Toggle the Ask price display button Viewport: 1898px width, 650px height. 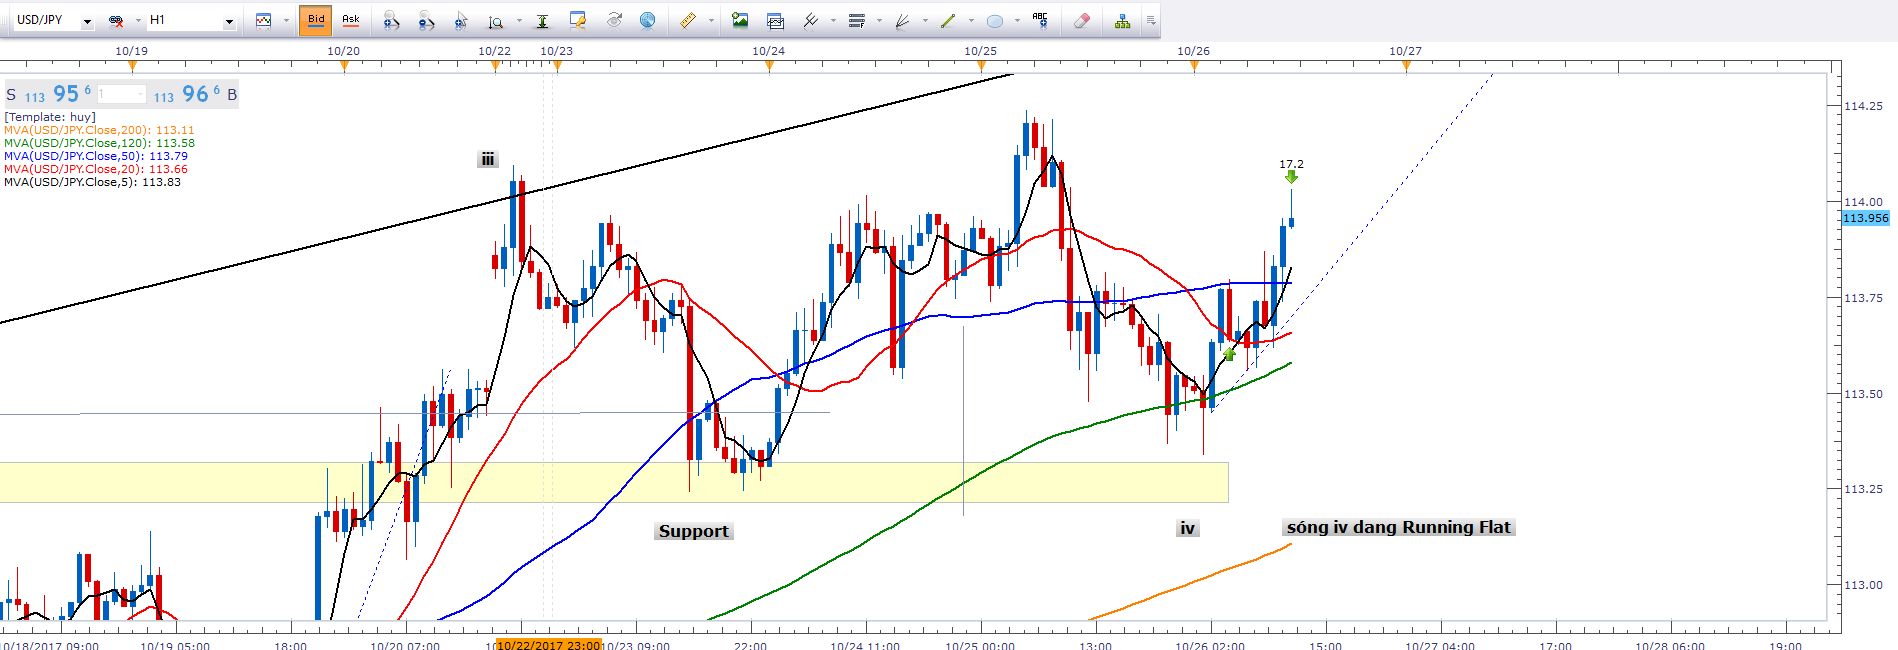(x=350, y=20)
